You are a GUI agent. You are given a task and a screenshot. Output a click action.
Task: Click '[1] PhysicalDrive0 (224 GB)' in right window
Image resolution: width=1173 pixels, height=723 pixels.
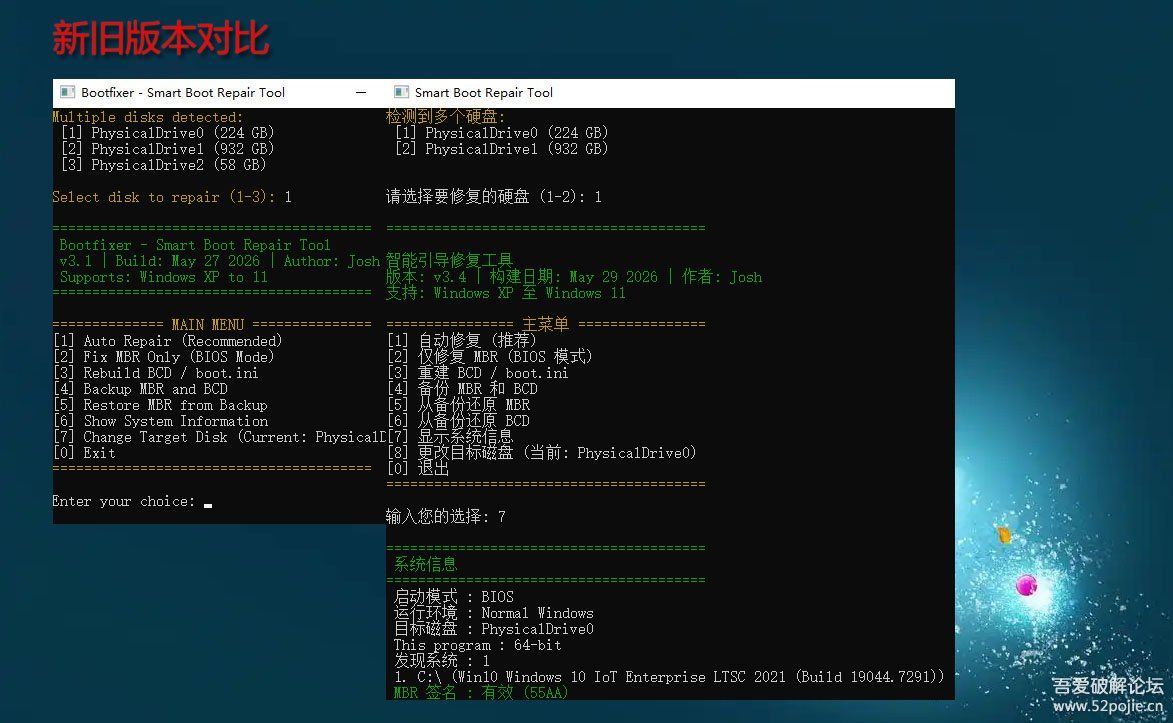tap(502, 132)
